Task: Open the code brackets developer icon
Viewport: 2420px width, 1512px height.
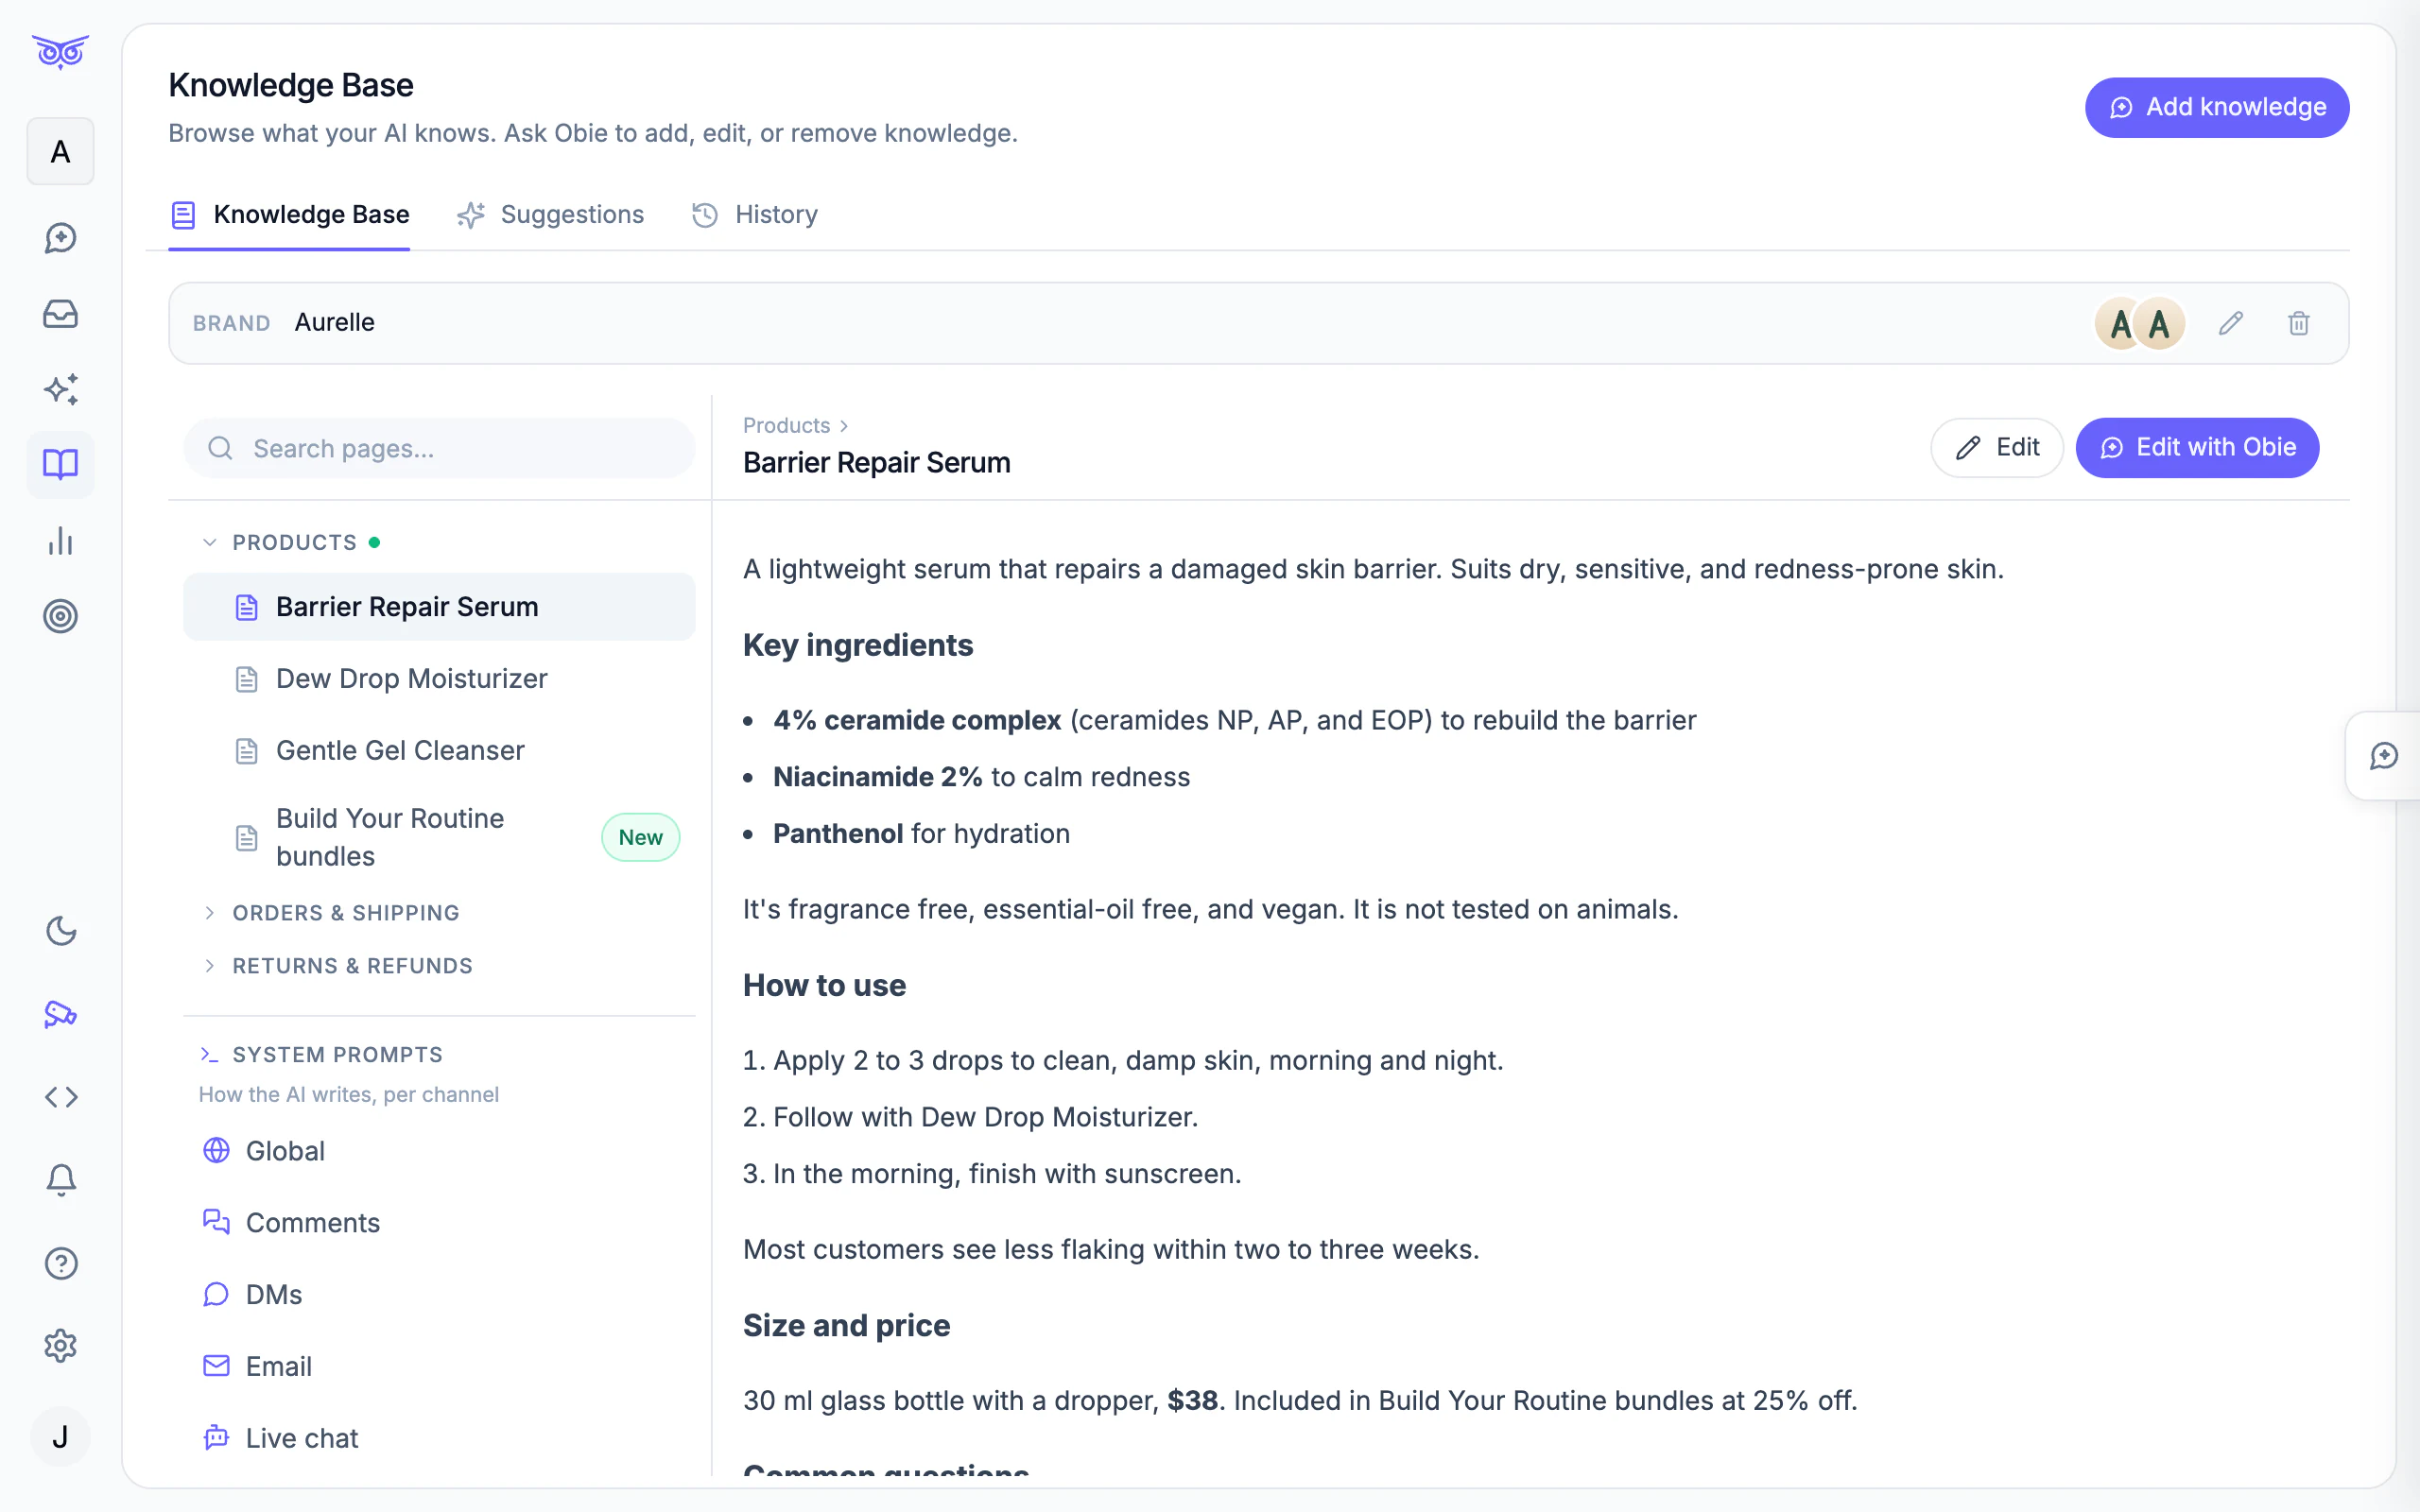Action: click(60, 1097)
